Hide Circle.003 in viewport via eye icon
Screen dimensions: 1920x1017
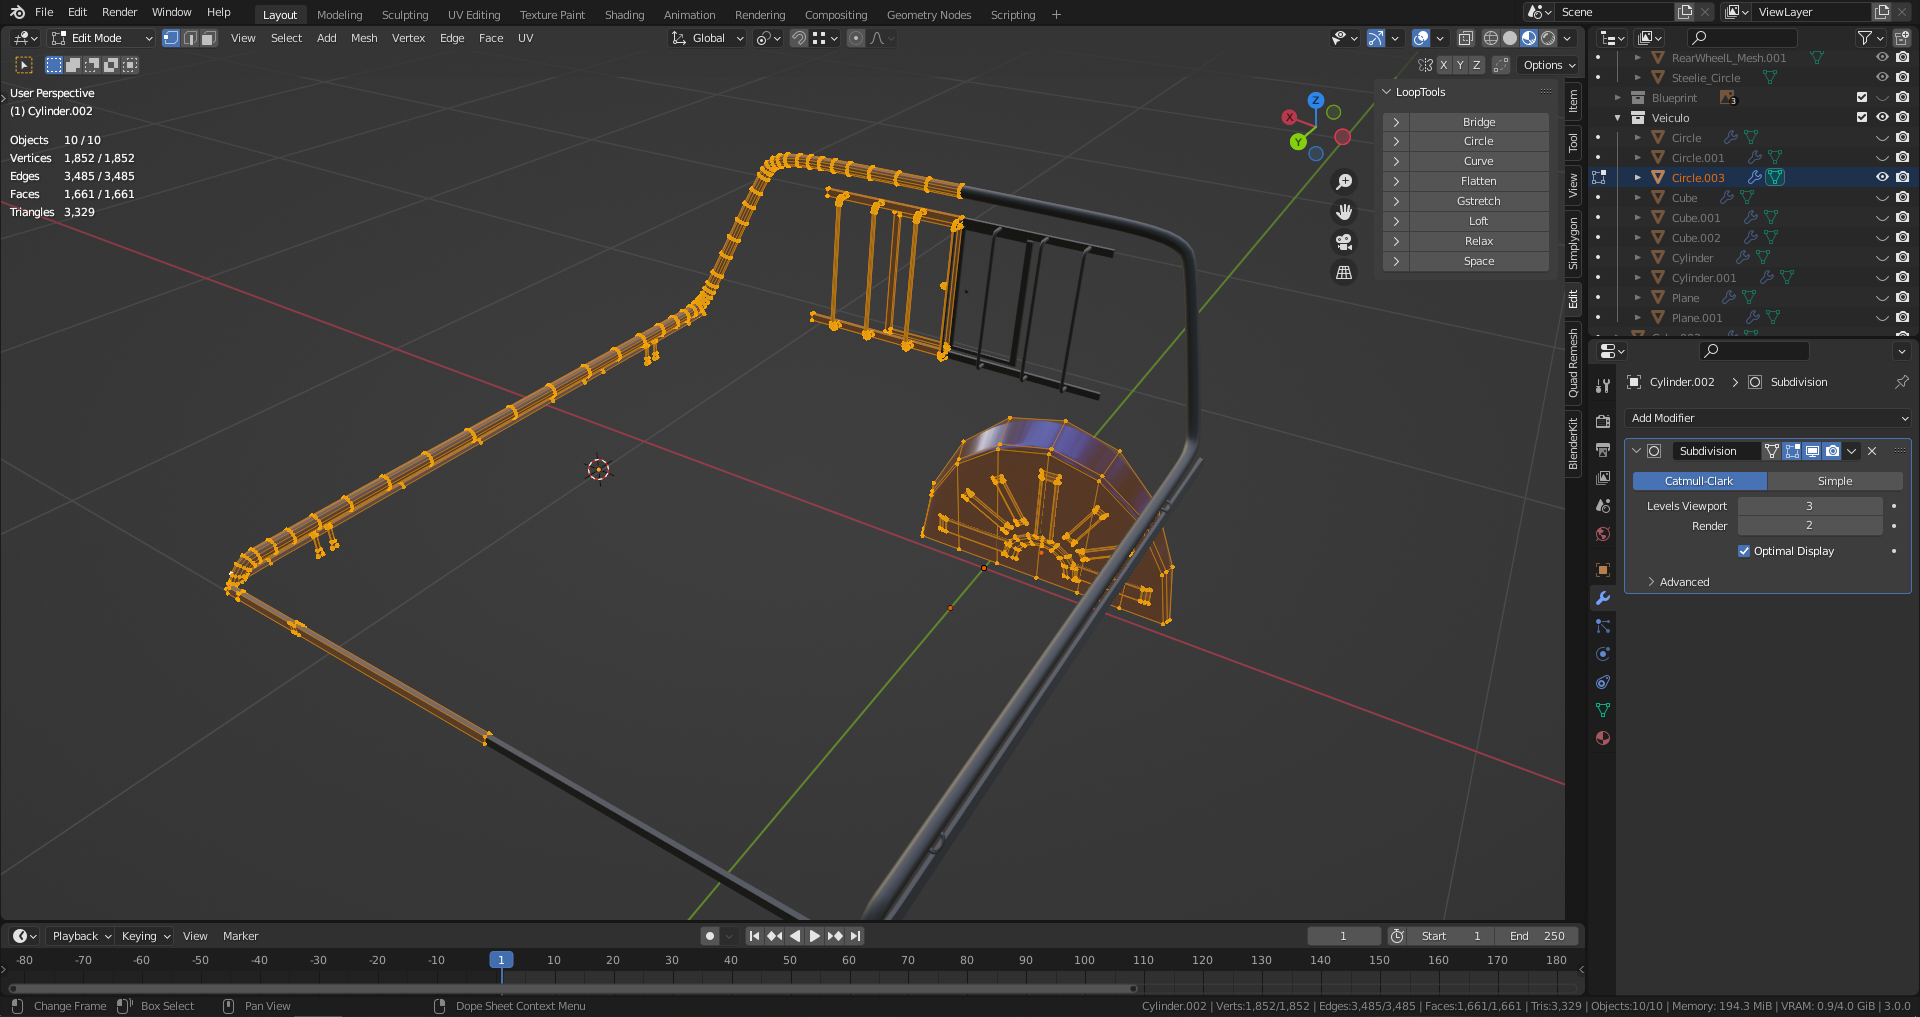pos(1882,177)
